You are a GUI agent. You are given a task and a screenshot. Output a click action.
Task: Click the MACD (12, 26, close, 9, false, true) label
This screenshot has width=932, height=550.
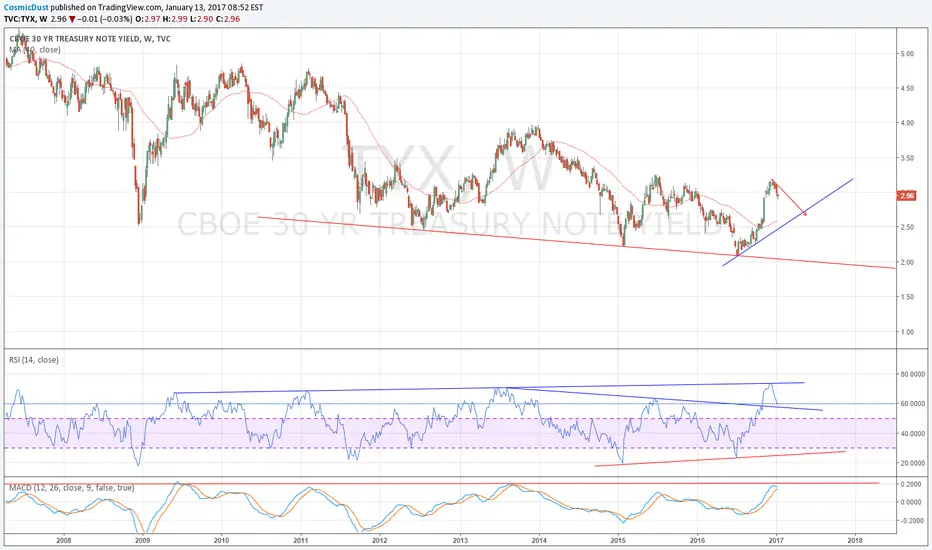[71, 488]
